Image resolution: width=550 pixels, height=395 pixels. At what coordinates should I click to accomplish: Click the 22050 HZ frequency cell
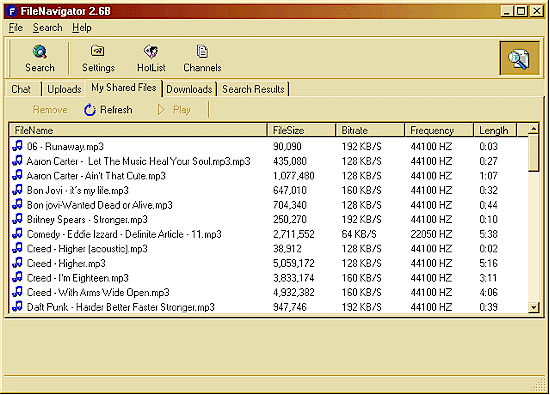tap(431, 234)
